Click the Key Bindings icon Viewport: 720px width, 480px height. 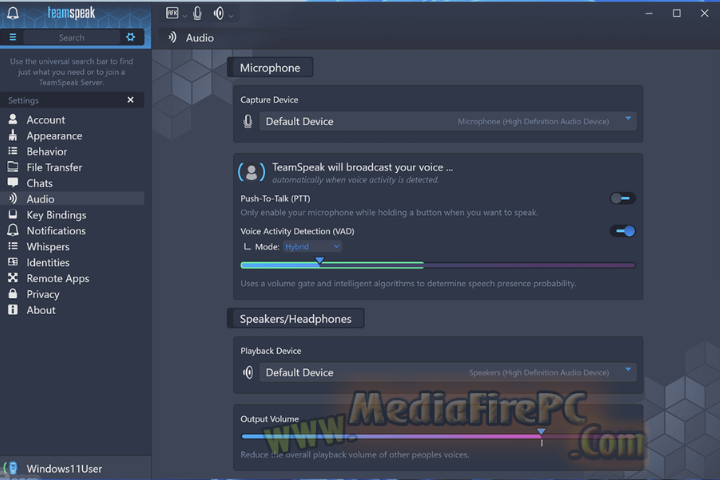tap(13, 215)
